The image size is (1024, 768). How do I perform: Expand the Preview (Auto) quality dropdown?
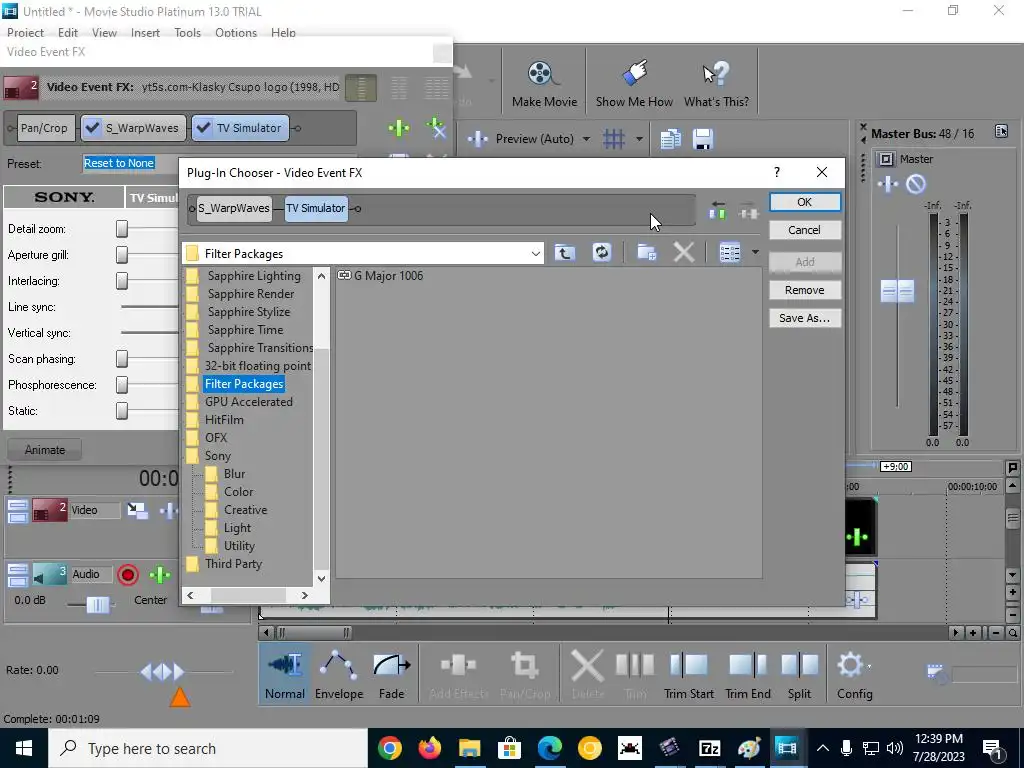click(586, 139)
